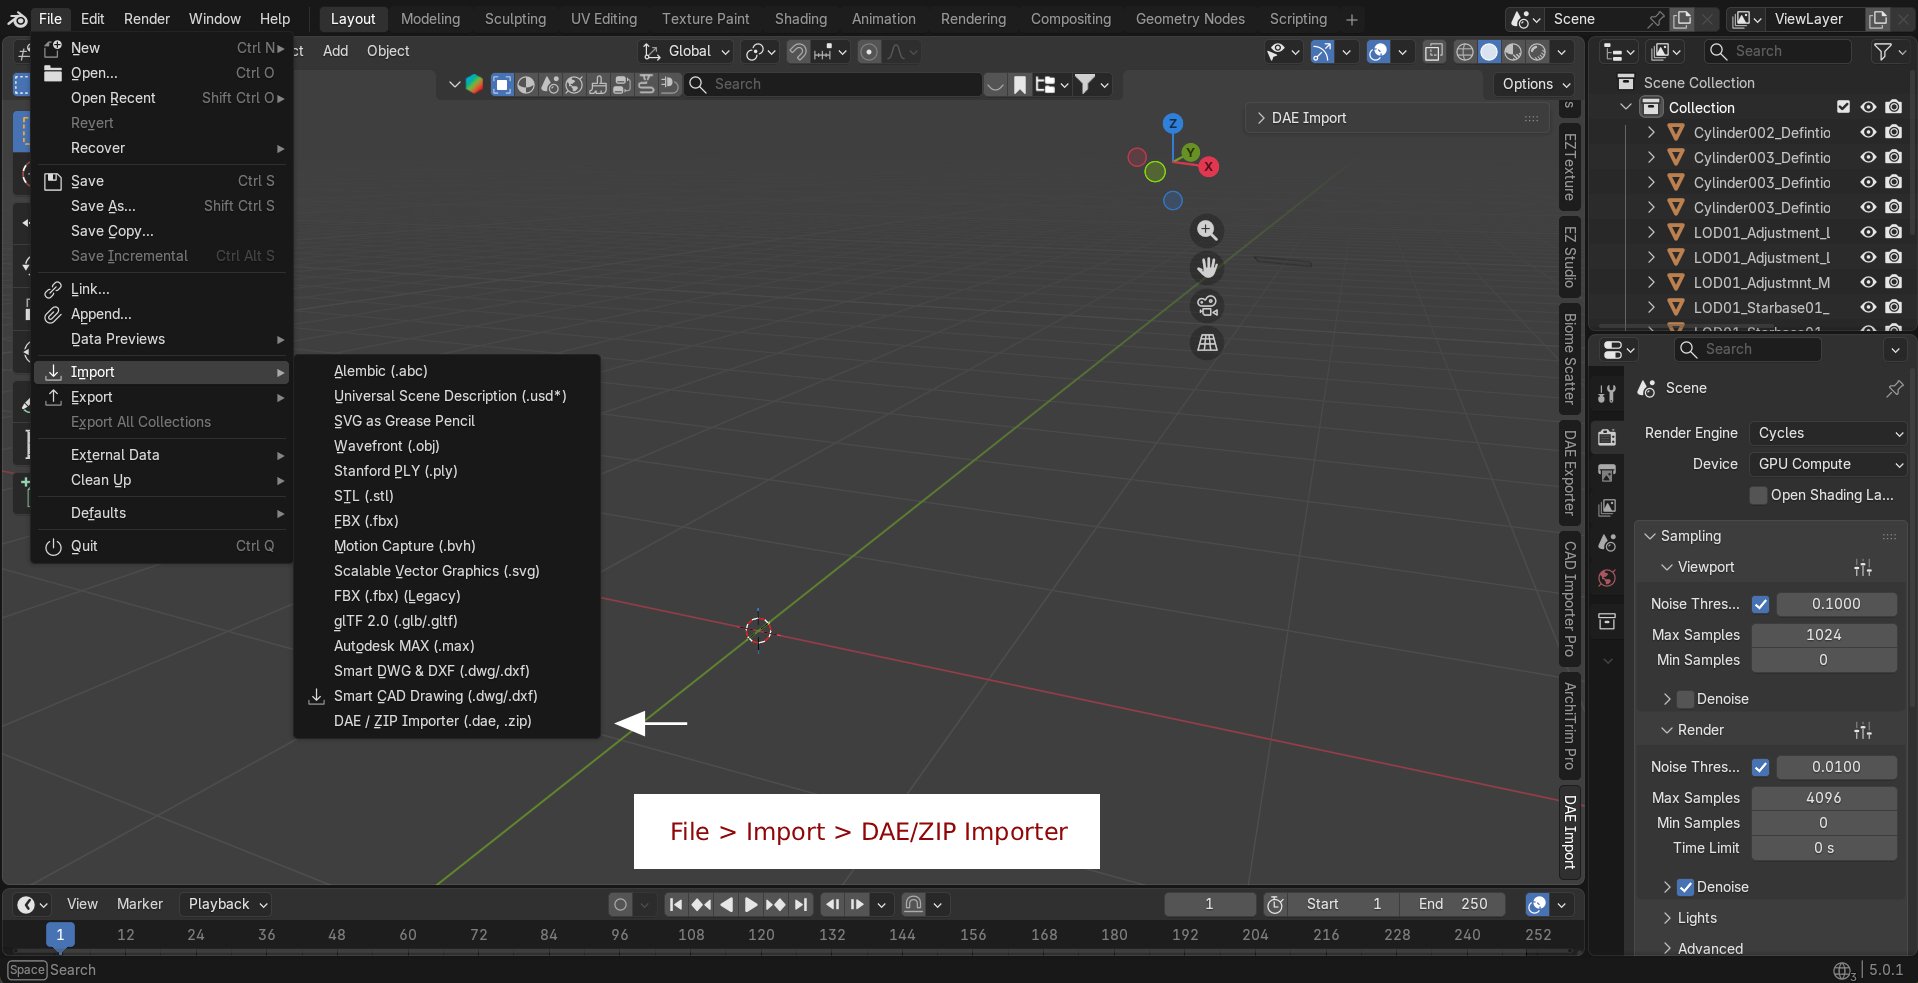1918x983 pixels.
Task: Click the Z axis of navigation gizmo
Action: 1173,123
